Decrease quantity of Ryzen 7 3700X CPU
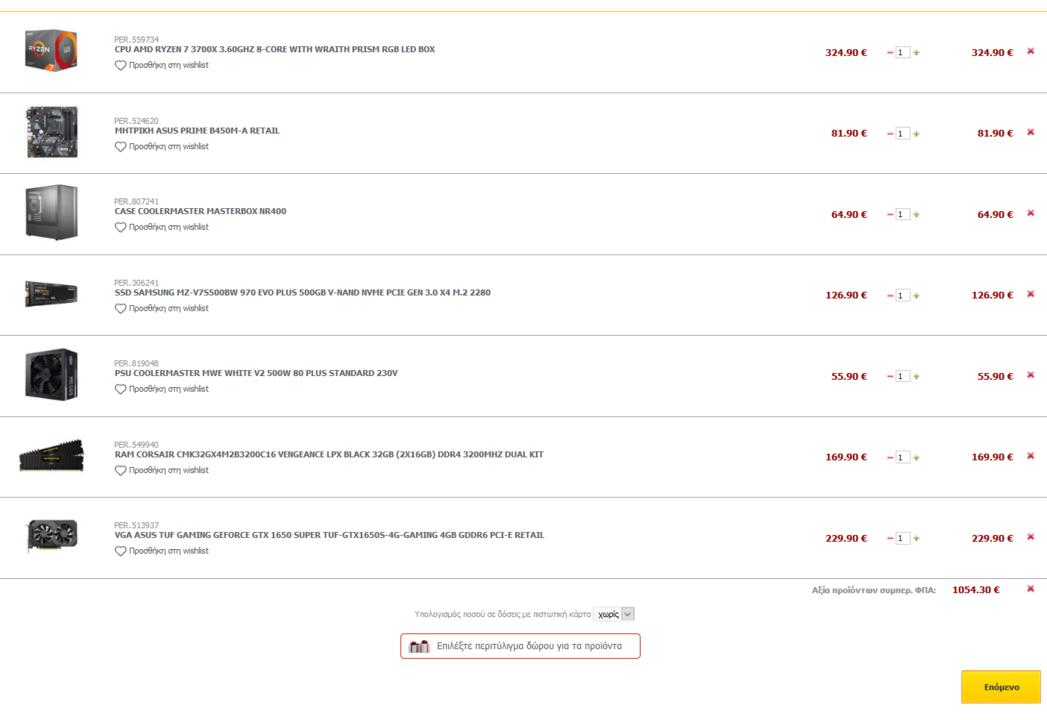 click(890, 53)
